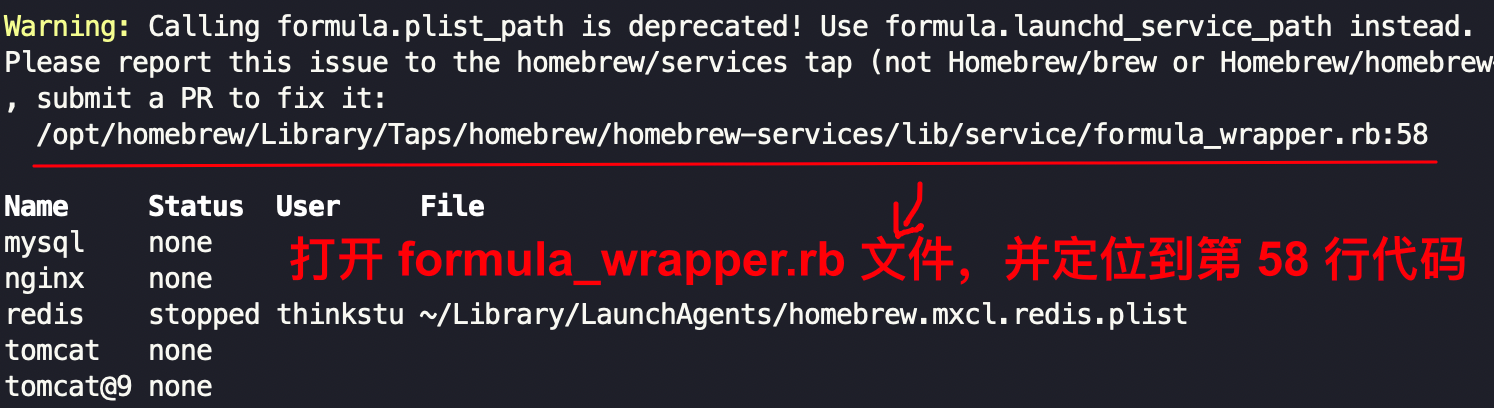Click the tomcat@9 service entry

tap(68, 387)
